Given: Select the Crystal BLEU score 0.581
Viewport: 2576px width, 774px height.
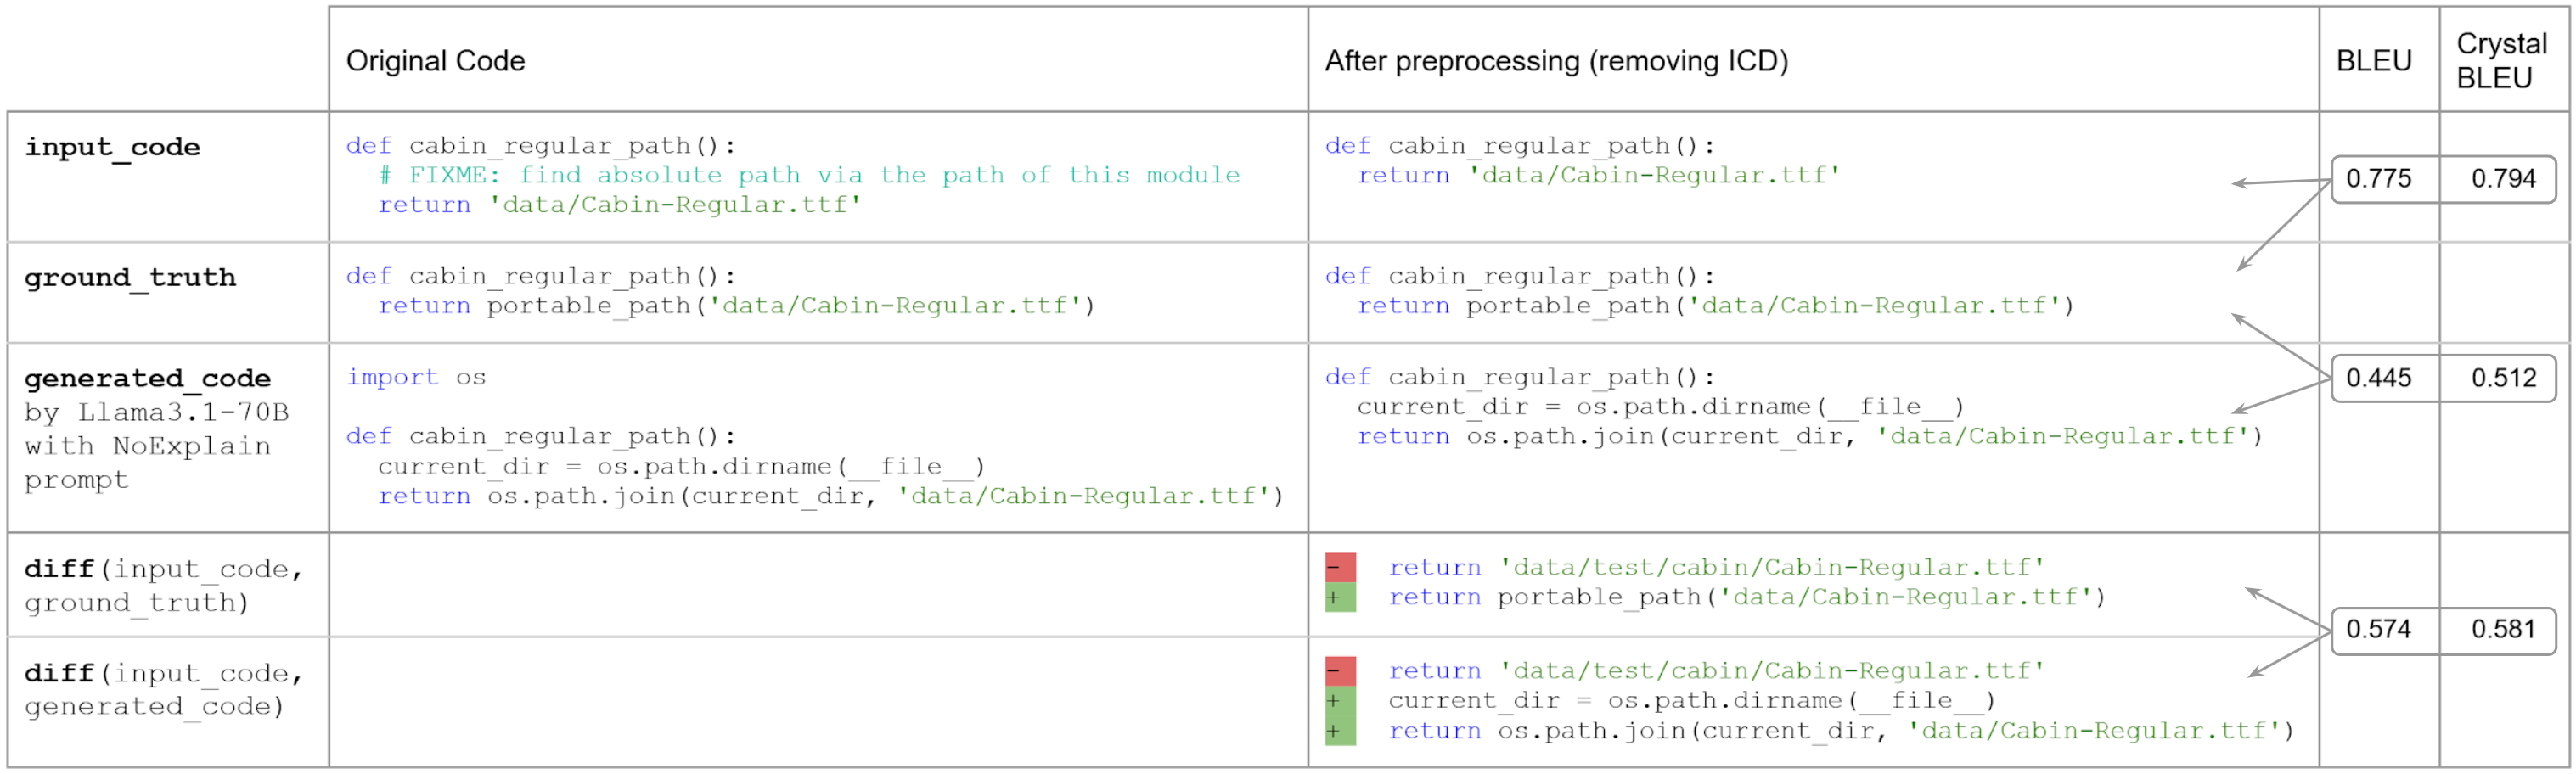Looking at the screenshot, I should click(x=2503, y=629).
